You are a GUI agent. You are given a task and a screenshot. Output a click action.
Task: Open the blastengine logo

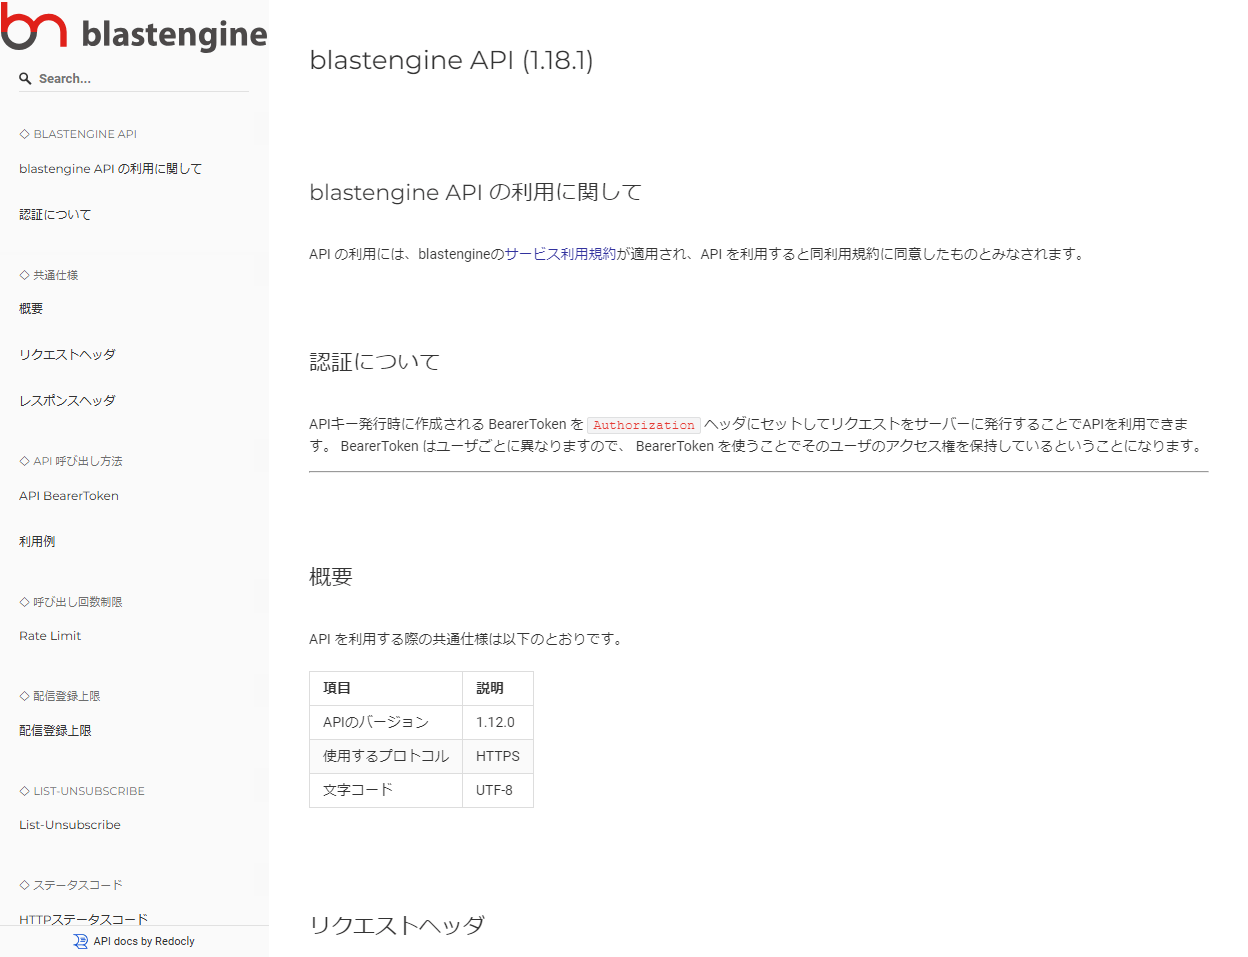tap(134, 28)
